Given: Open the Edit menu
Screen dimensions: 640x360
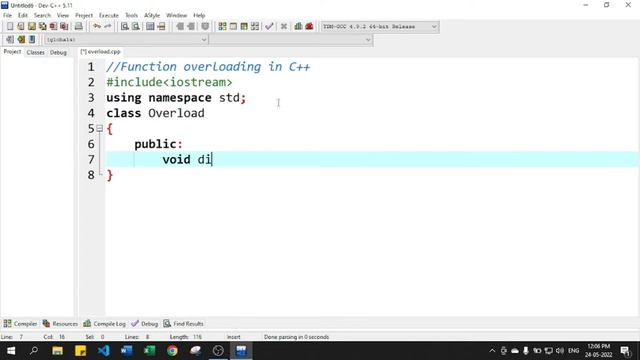Looking at the screenshot, I should pos(22,16).
